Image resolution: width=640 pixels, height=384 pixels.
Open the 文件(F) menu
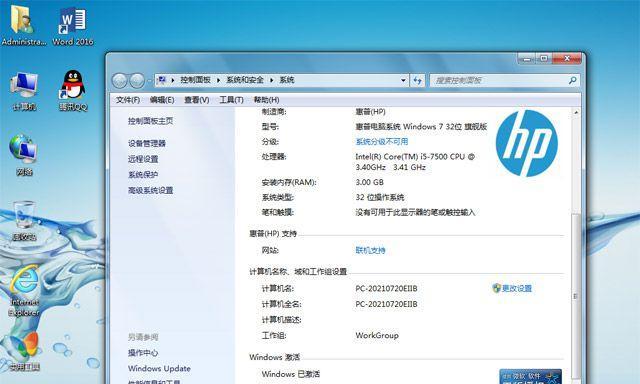(x=128, y=100)
